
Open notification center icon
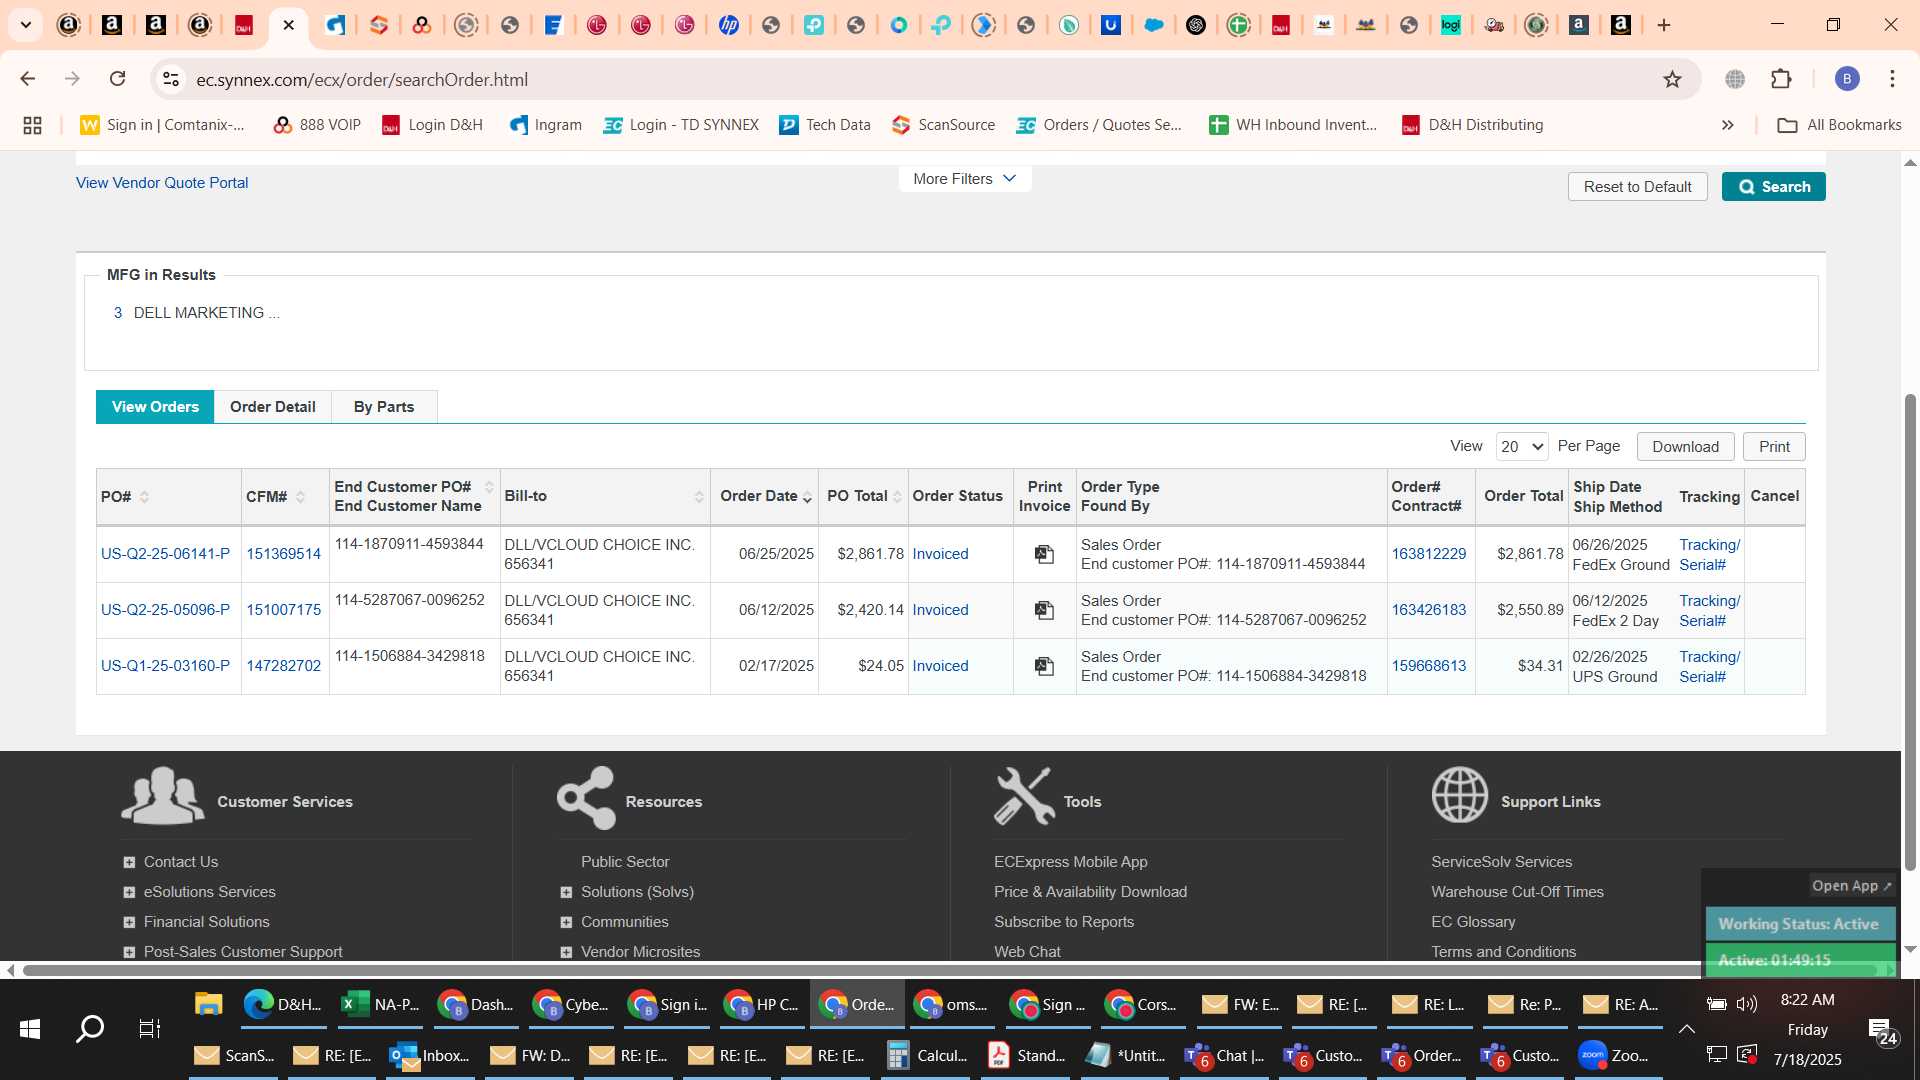[x=1881, y=1030]
